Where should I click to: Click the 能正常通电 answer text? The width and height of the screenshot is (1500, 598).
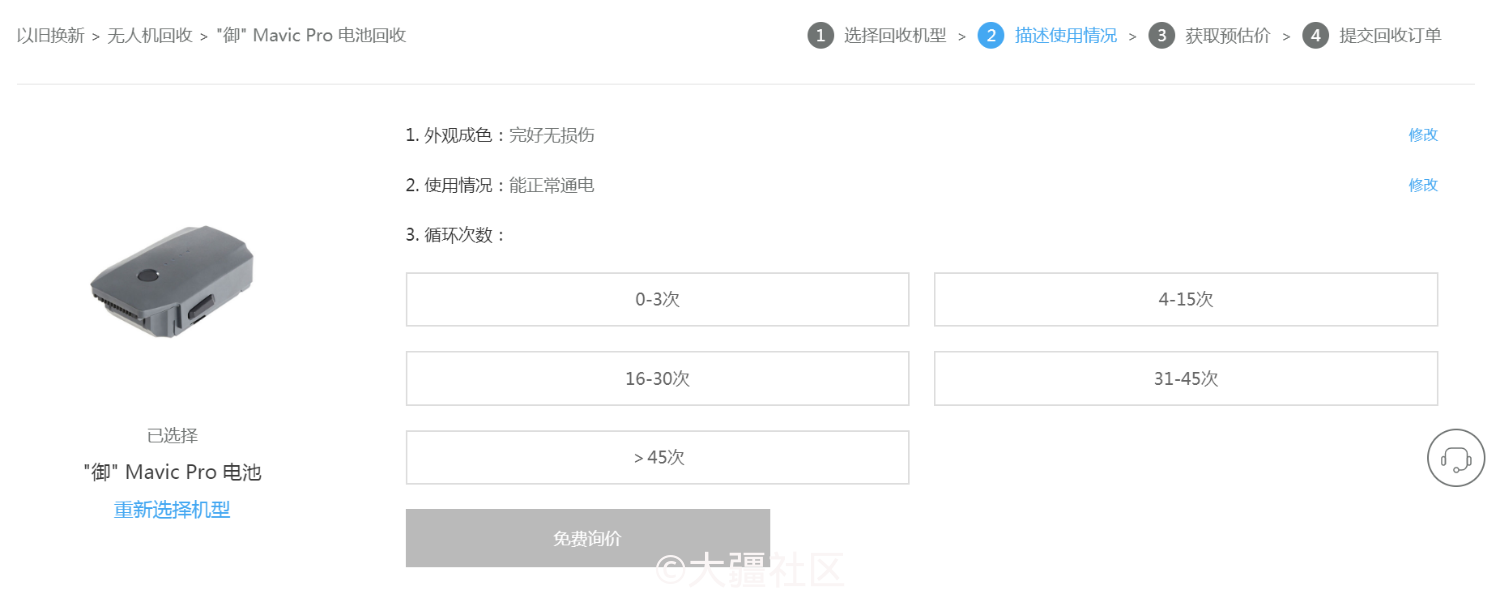pos(552,185)
